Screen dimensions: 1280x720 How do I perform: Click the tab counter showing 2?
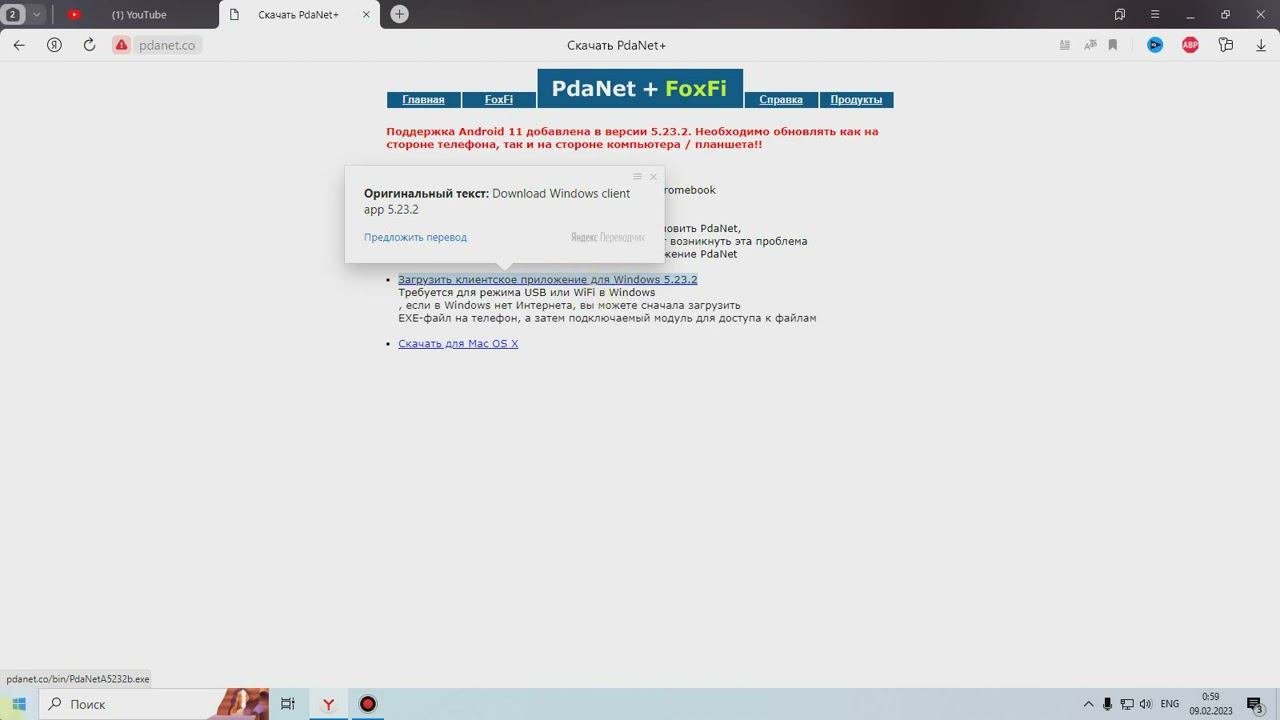click(13, 14)
